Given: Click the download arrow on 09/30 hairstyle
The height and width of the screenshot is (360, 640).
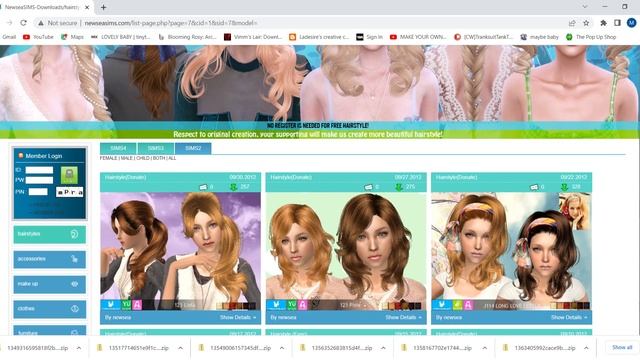Looking at the screenshot, I should click(x=233, y=187).
